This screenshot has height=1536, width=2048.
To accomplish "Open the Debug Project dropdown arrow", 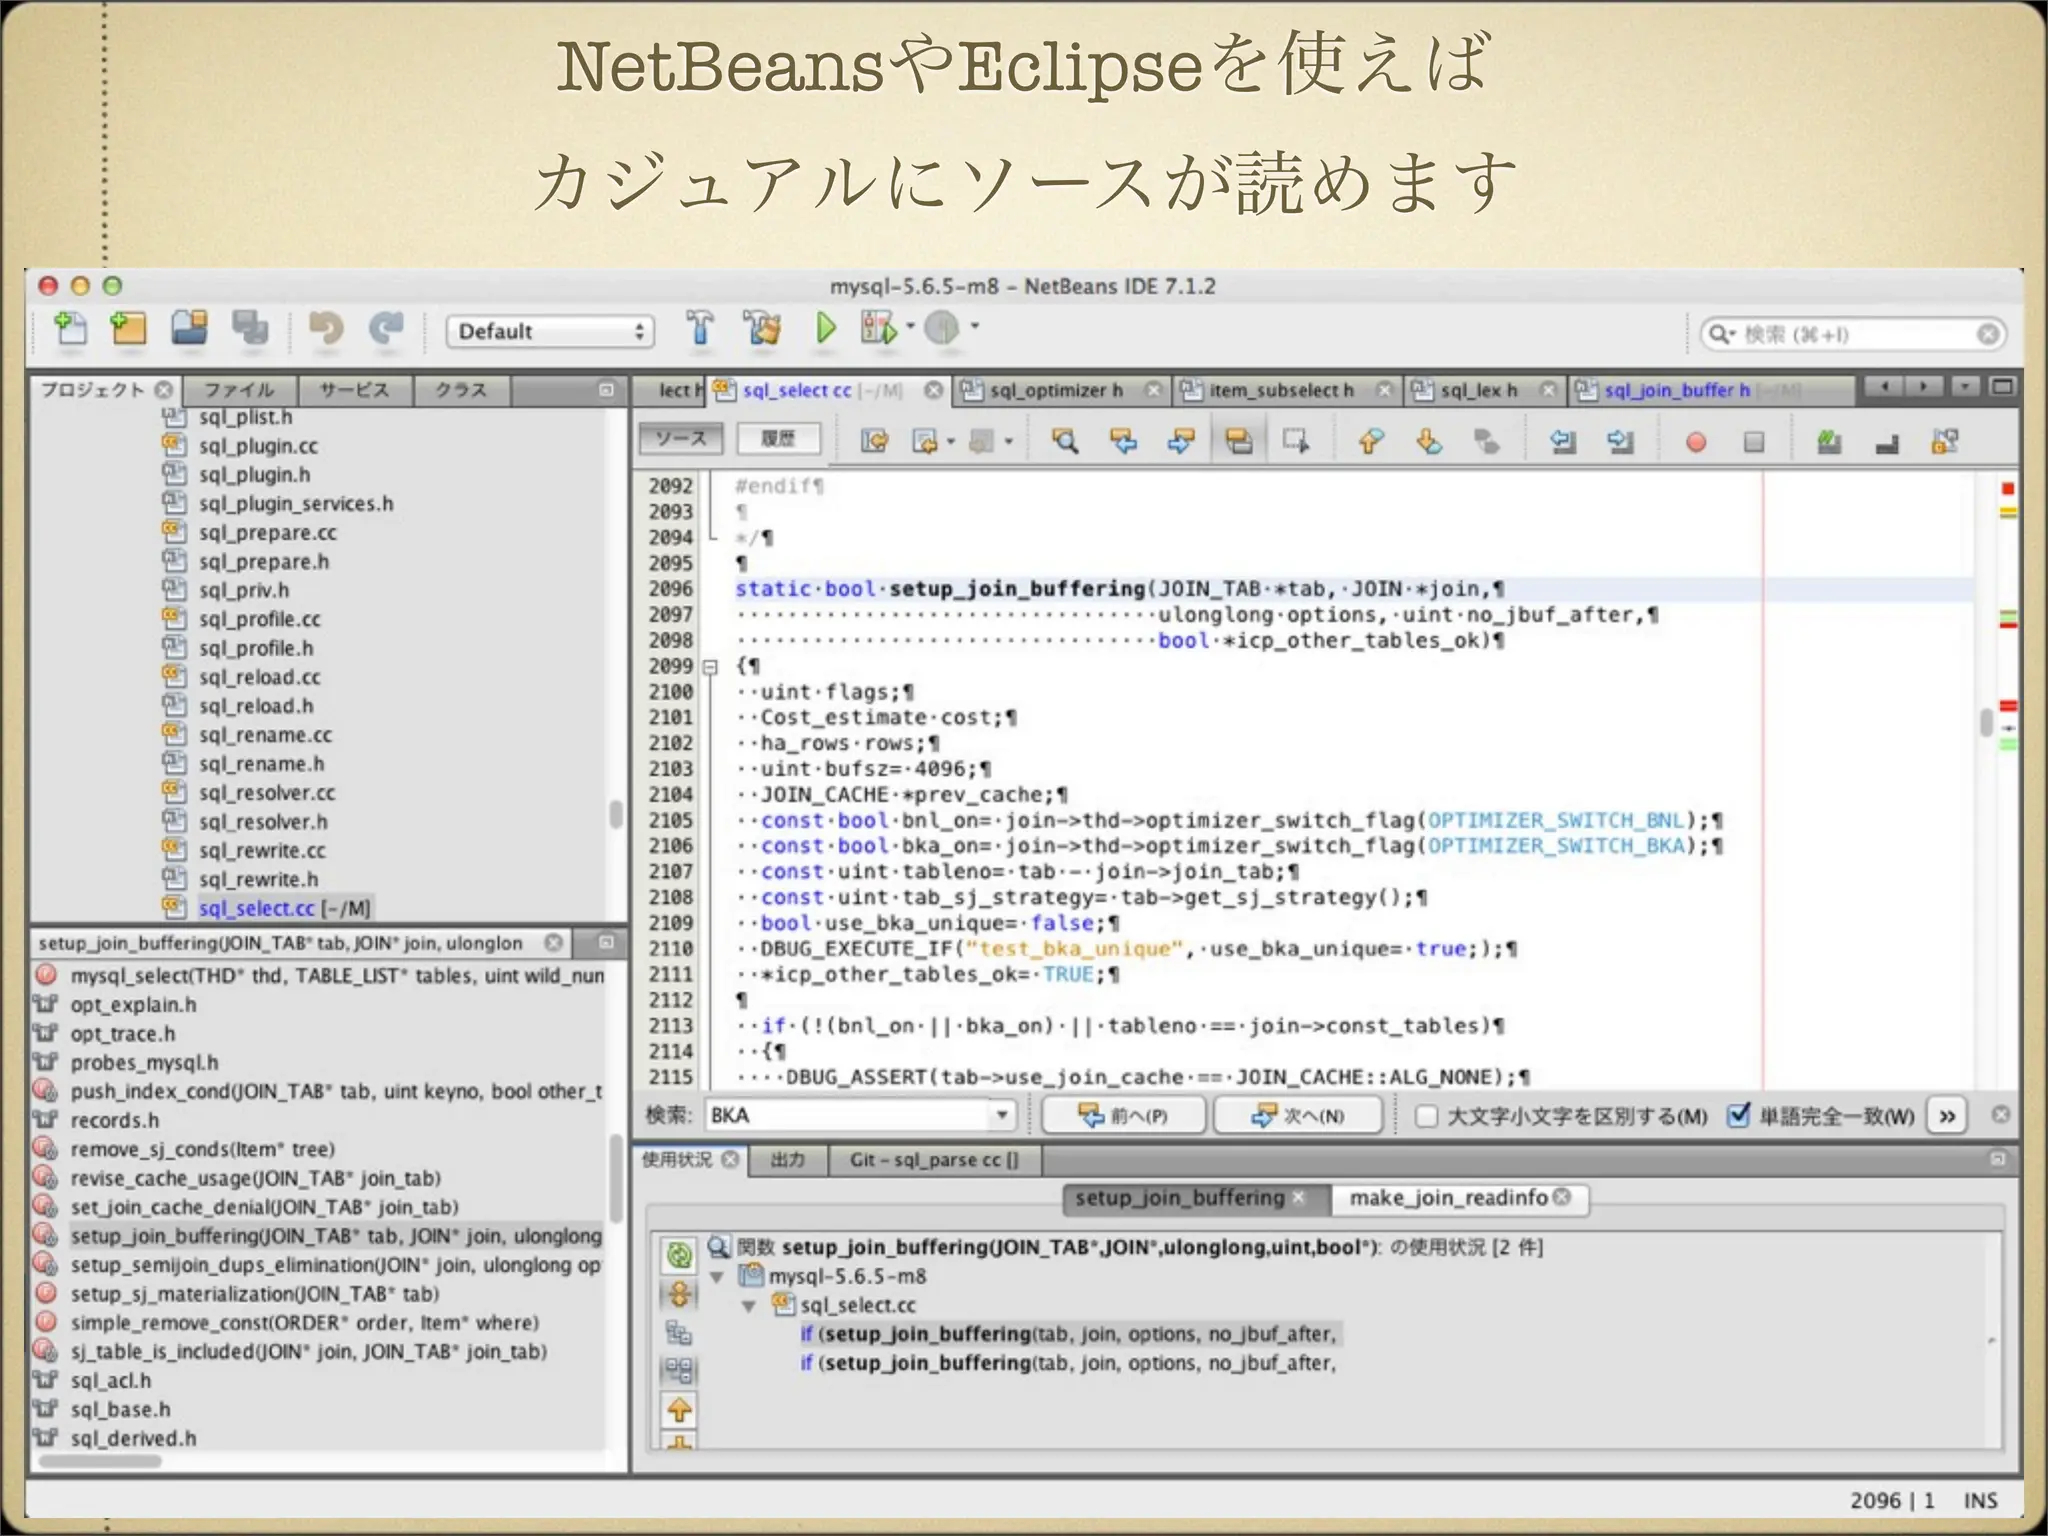I will [910, 325].
